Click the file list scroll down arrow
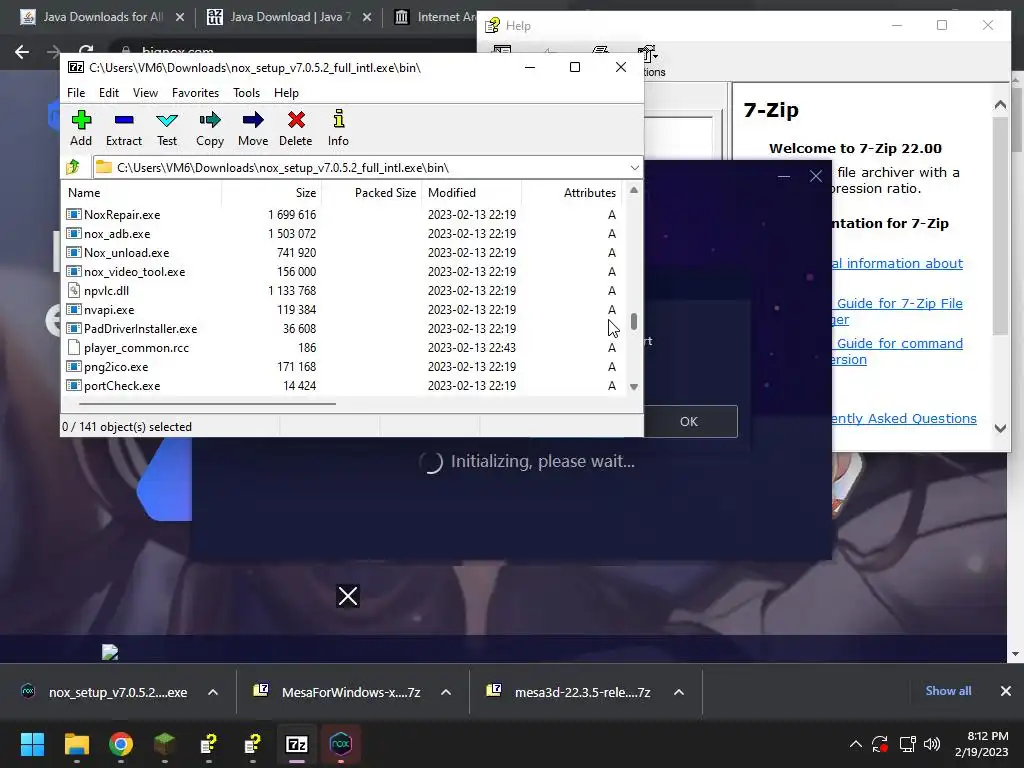Screen dimensions: 1024x768 tap(633, 387)
